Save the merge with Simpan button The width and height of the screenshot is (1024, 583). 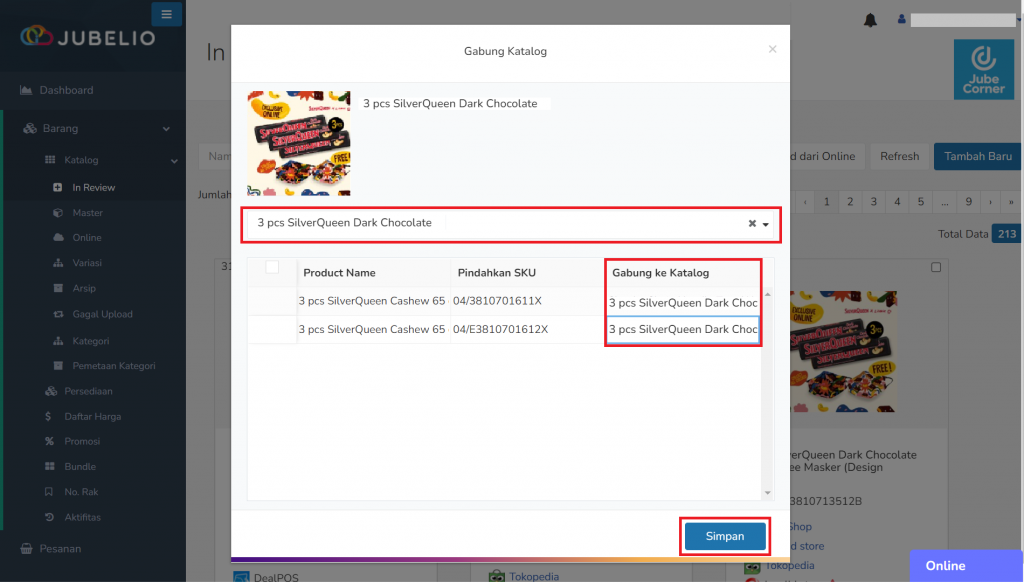pos(725,536)
